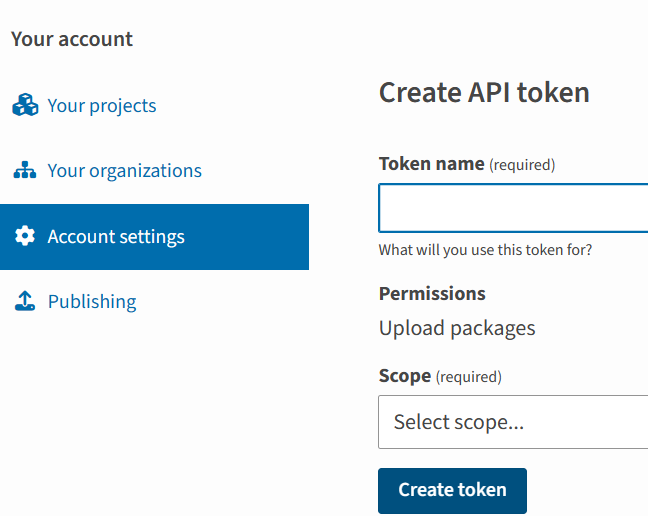The height and width of the screenshot is (516, 648).
Task: Click the (required) note beside Token name
Action: (x=522, y=165)
